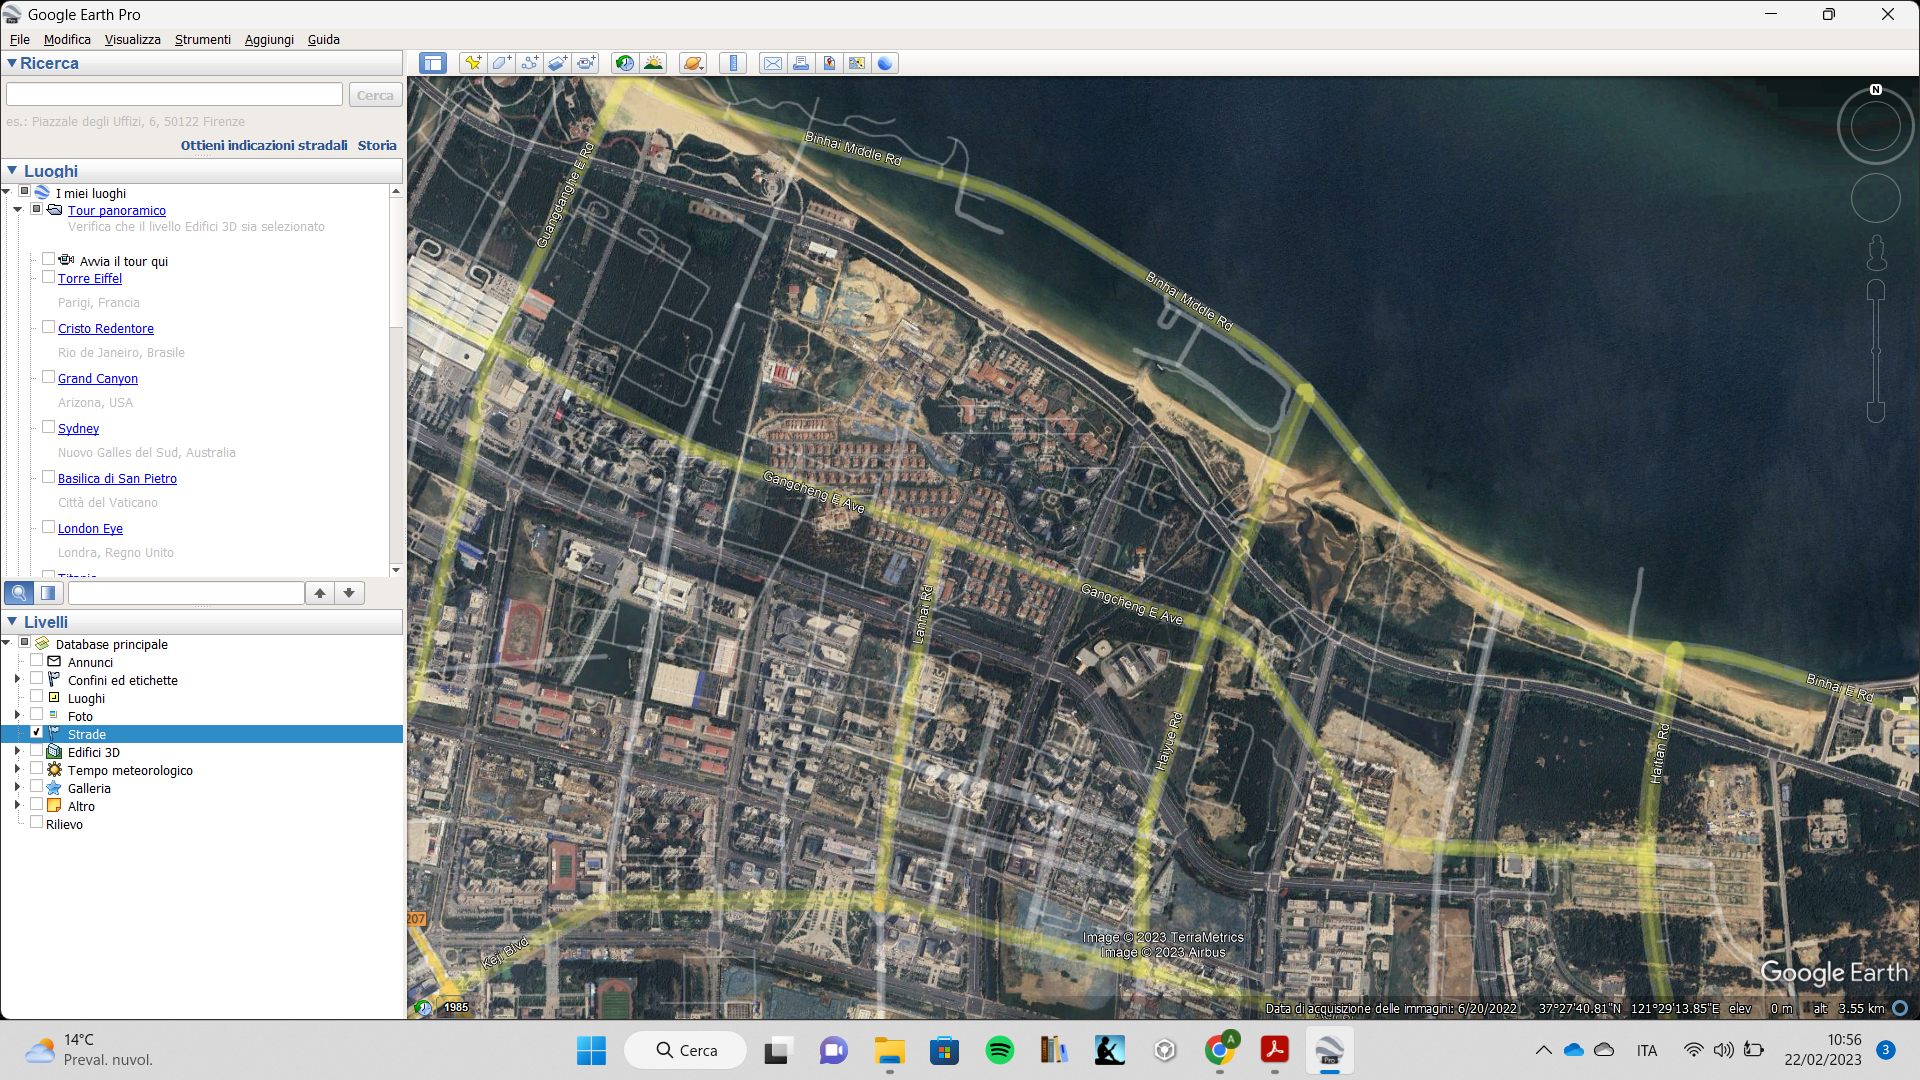Viewport: 1920px width, 1080px height.
Task: Expand the Tempo meteorologico layer
Action: [x=17, y=769]
